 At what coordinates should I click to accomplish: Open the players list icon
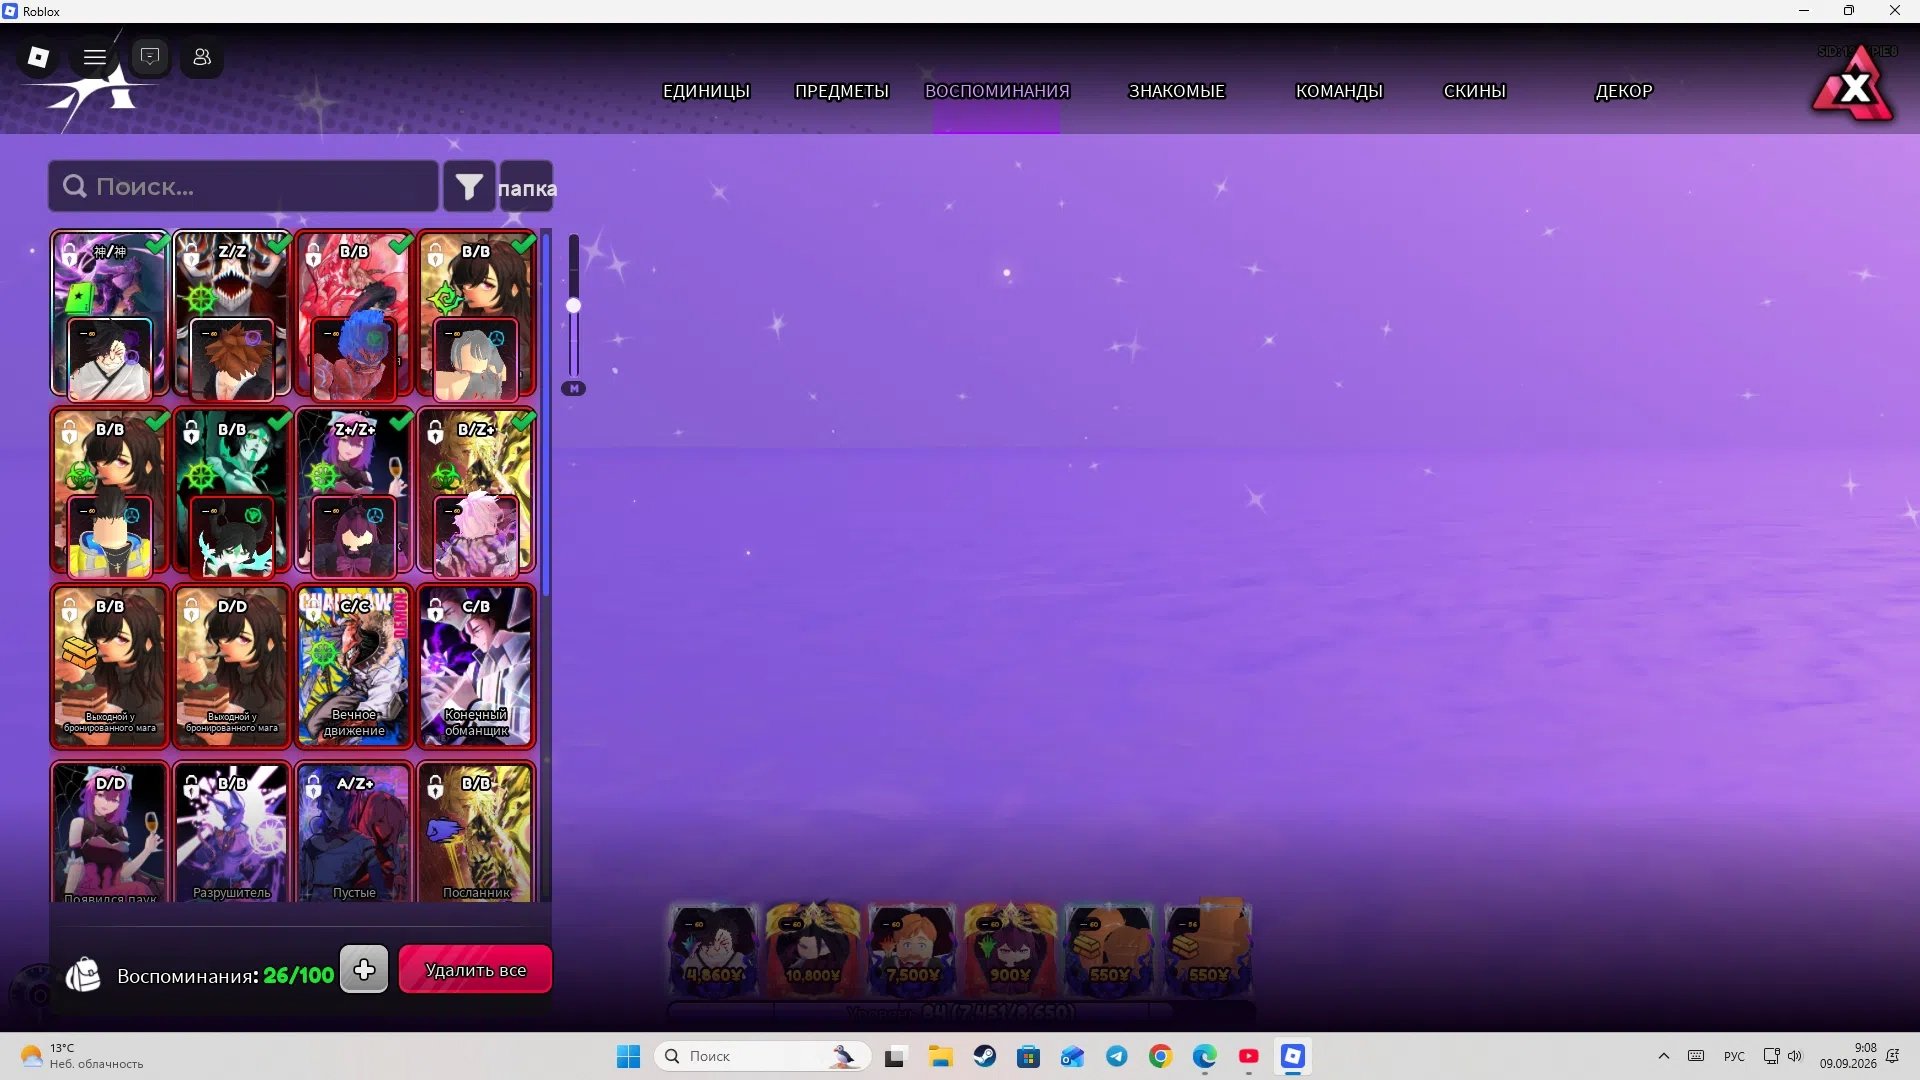202,57
